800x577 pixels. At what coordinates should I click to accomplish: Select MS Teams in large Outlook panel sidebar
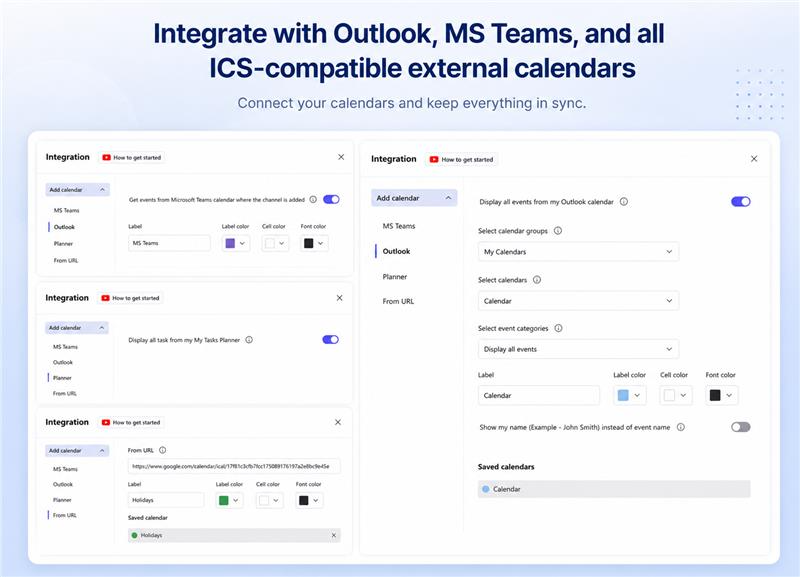pyautogui.click(x=399, y=226)
